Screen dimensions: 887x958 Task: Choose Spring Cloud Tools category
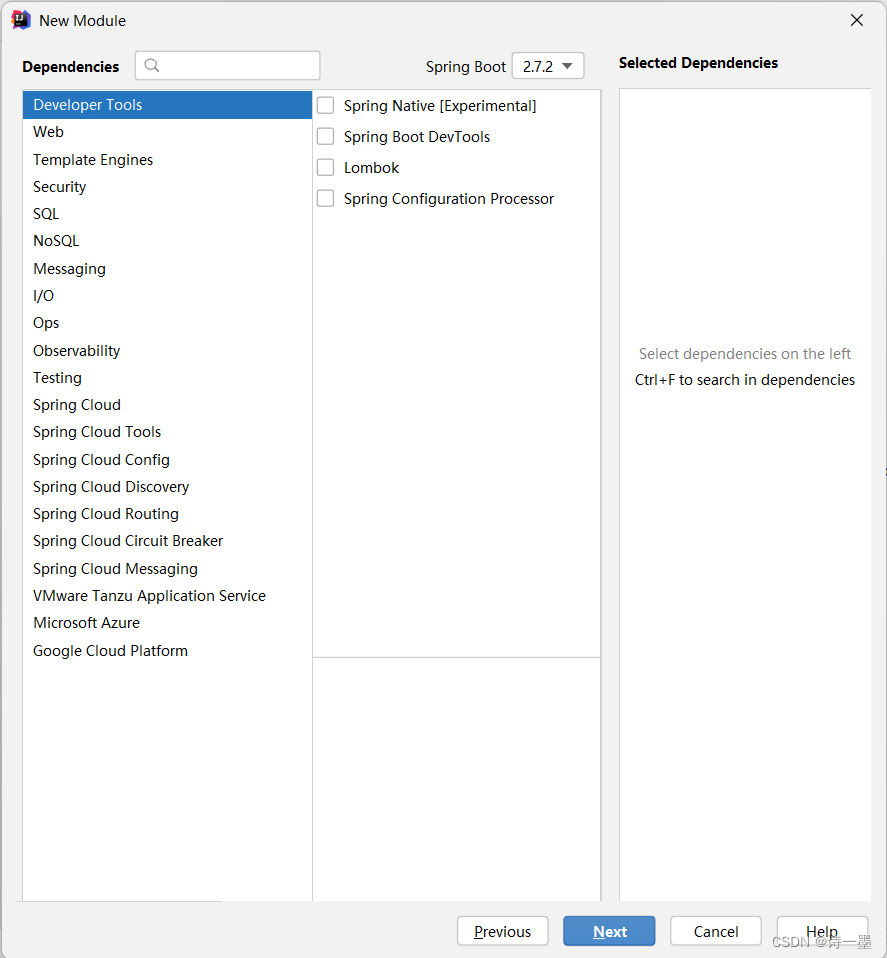pyautogui.click(x=167, y=432)
